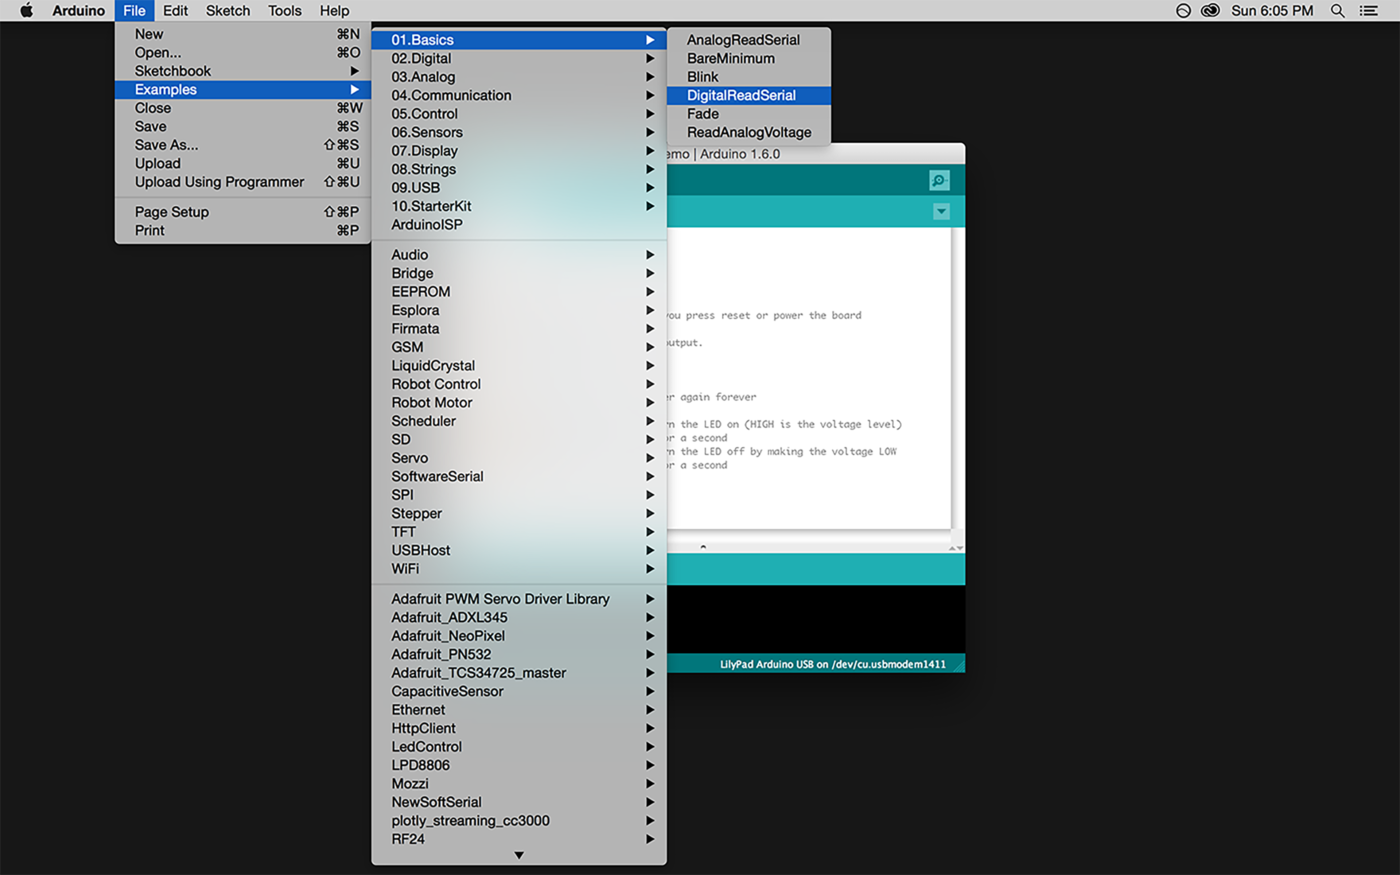Open Notification Center list icon
This screenshot has width=1400, height=875.
[x=1369, y=11]
